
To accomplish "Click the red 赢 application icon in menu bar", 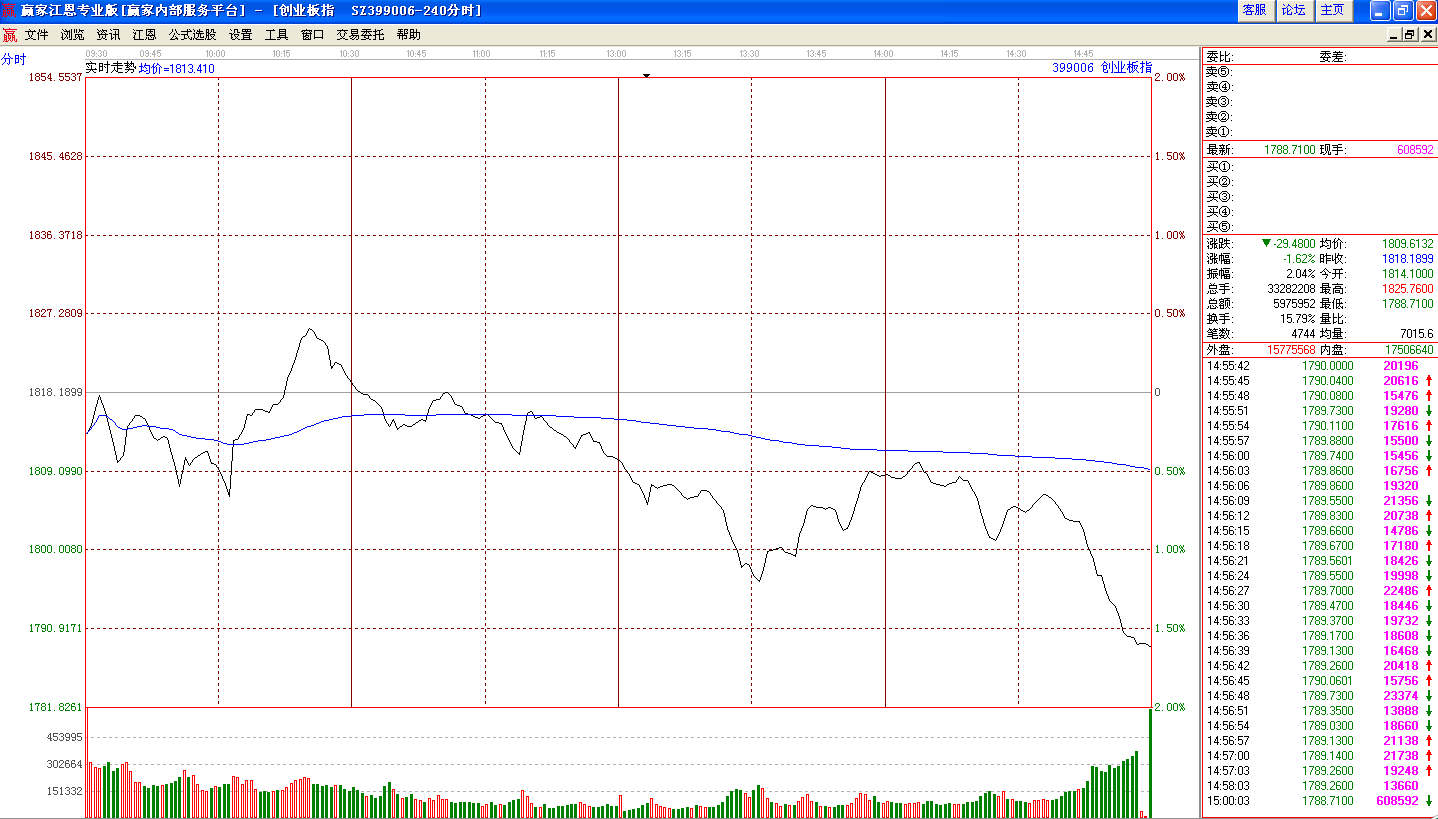I will click(9, 34).
